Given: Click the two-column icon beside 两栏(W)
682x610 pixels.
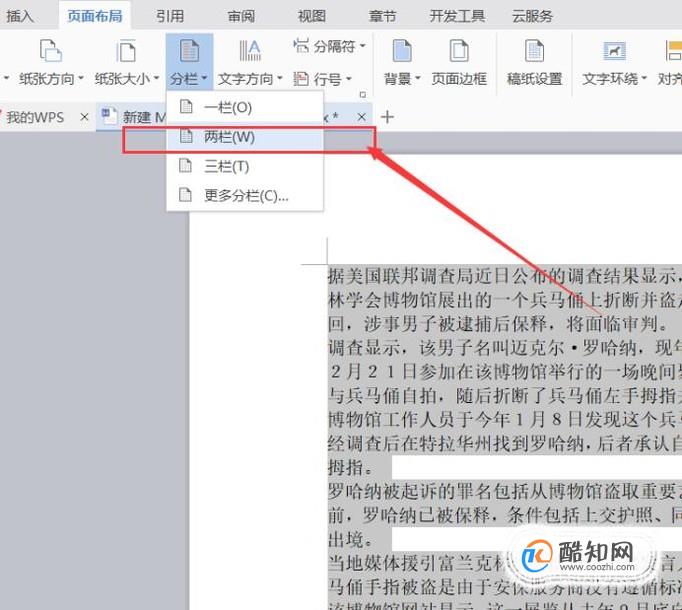Looking at the screenshot, I should tap(186, 136).
